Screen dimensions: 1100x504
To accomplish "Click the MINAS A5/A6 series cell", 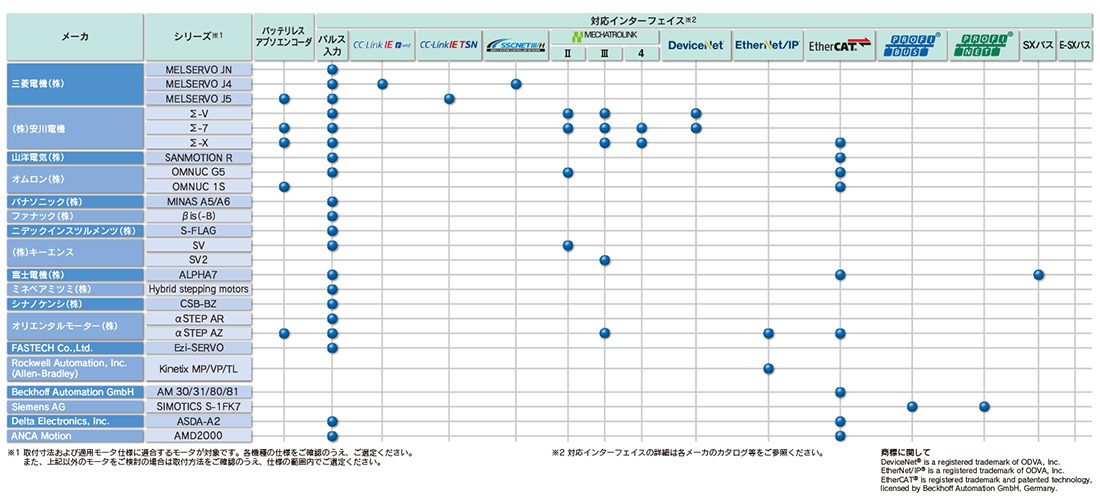I will coord(199,201).
